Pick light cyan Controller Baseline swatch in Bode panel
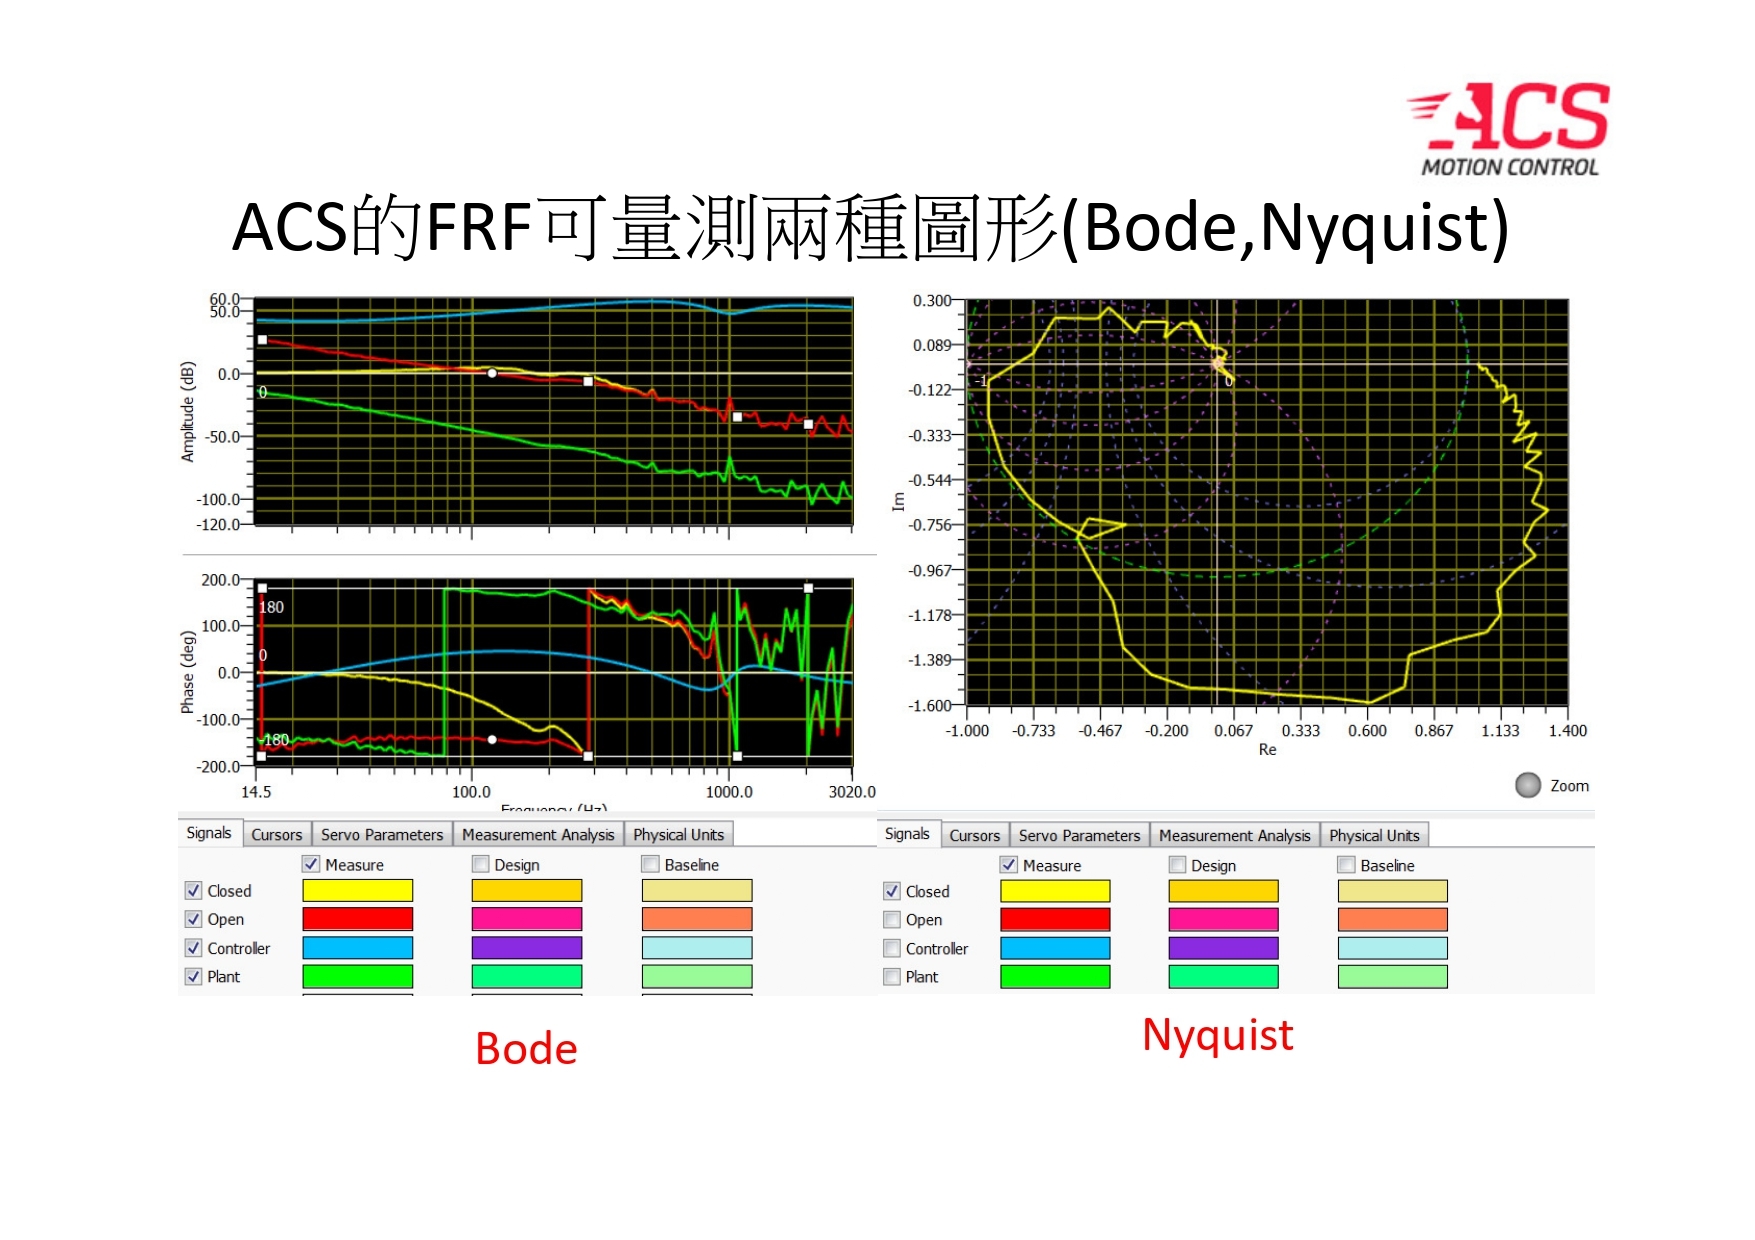 [x=697, y=948]
